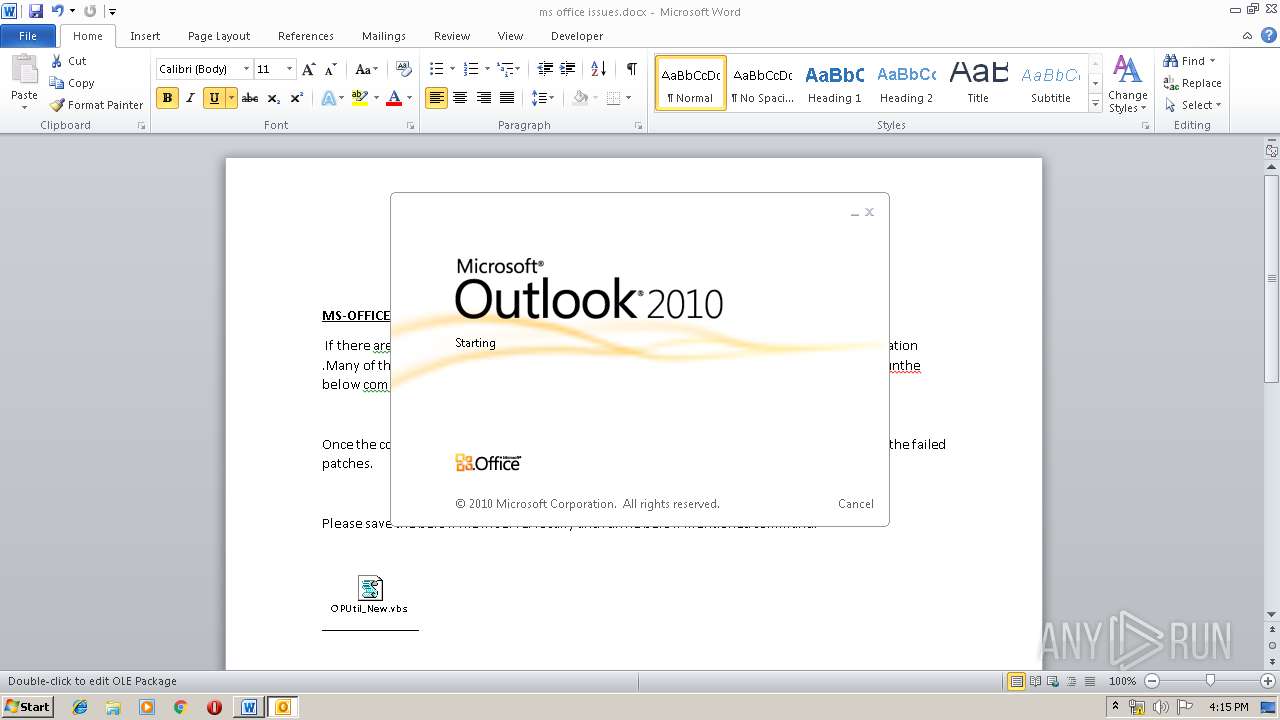Open Opera browser from the taskbar

214,707
